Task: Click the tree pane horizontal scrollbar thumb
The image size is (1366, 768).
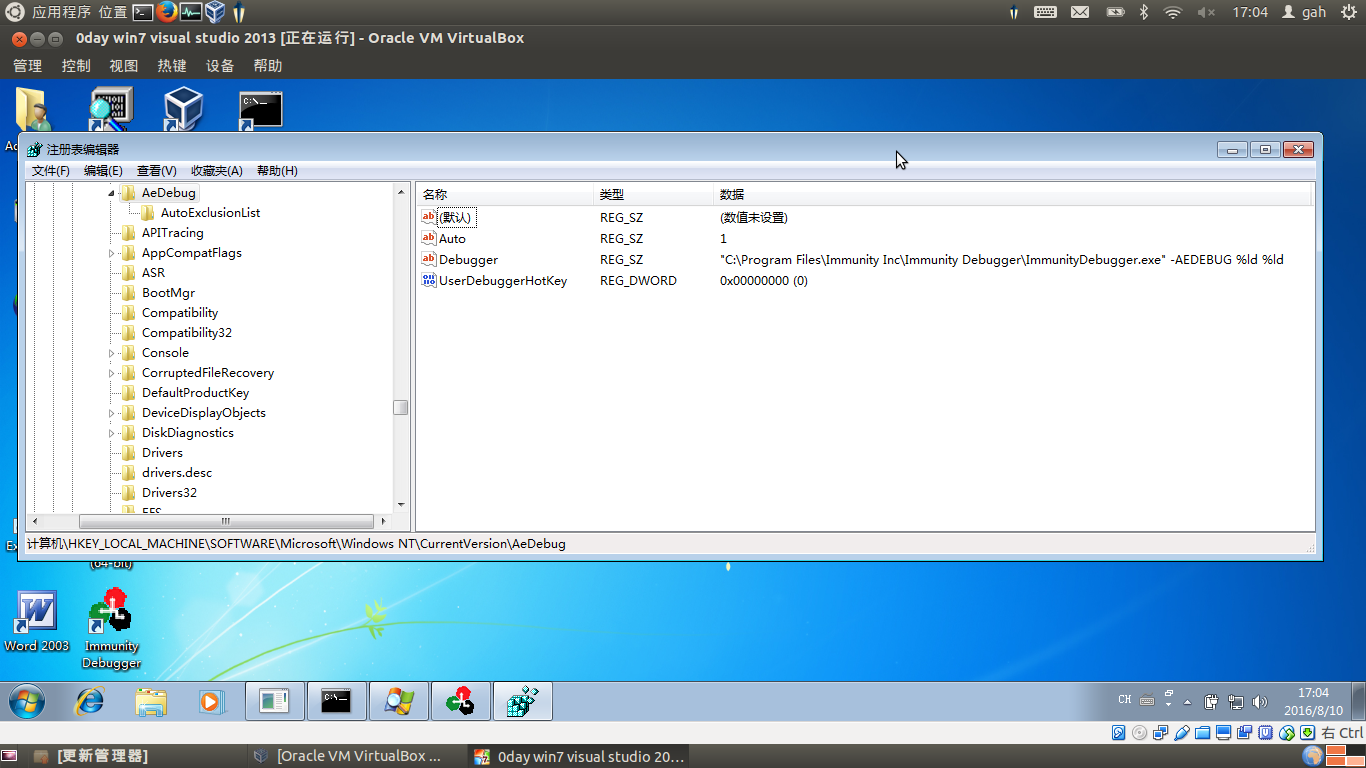Action: coord(226,521)
